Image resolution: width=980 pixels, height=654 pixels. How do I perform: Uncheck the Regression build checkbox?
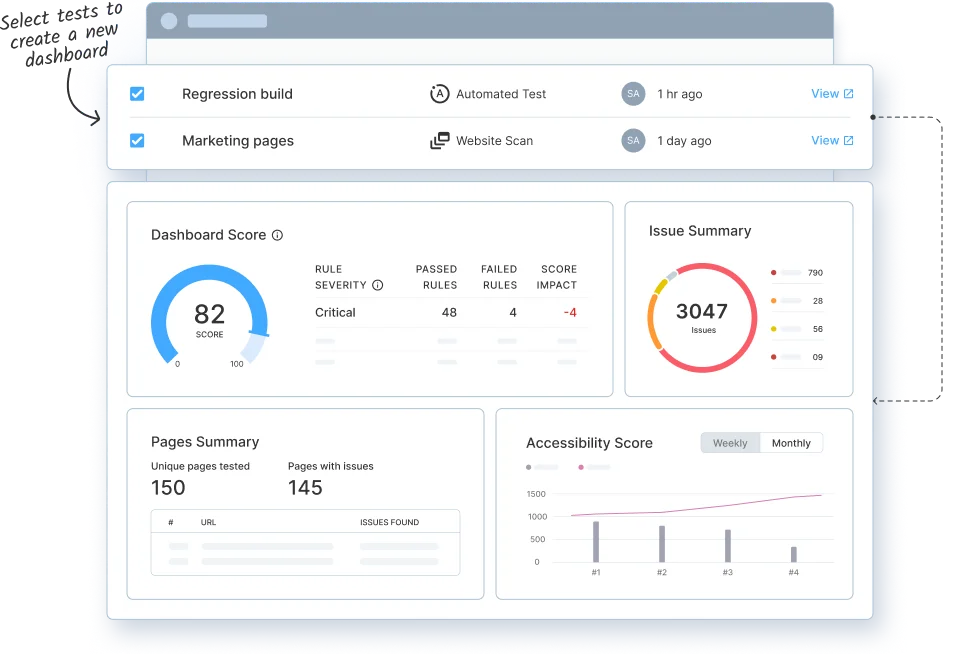tap(137, 93)
